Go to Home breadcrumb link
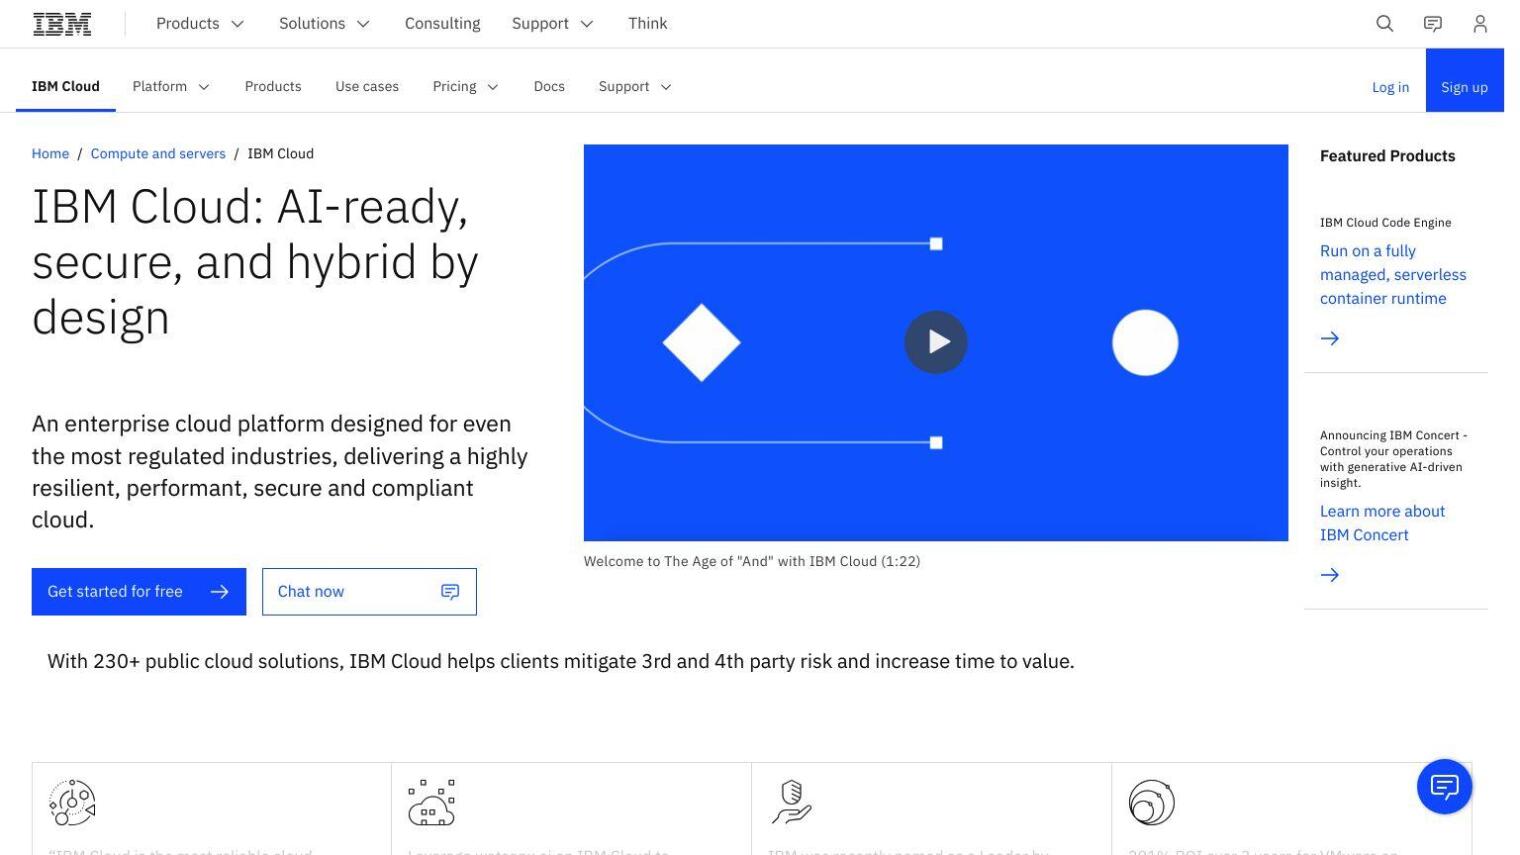Viewport: 1520px width, 855px height. click(50, 154)
